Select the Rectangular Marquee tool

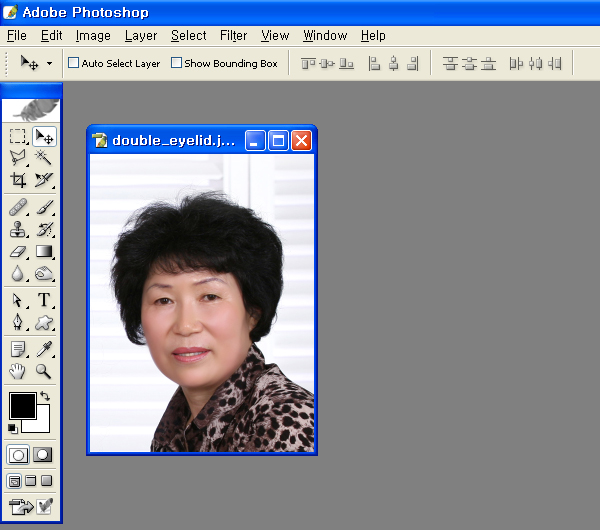[18, 136]
